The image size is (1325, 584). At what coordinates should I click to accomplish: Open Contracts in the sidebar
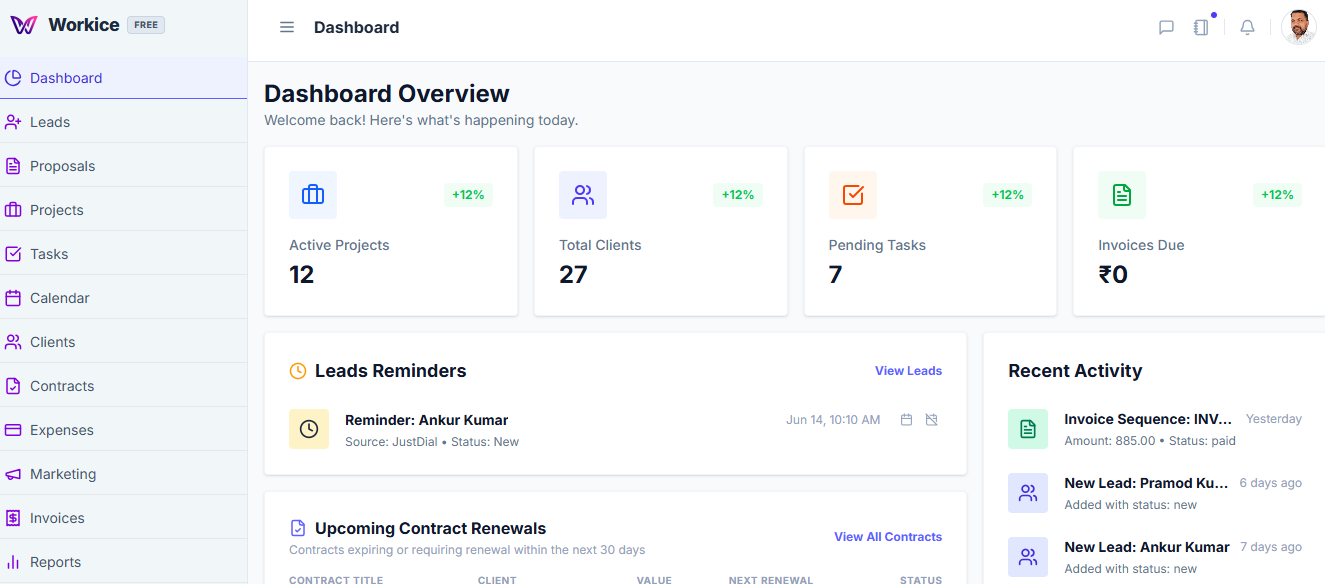pos(123,386)
